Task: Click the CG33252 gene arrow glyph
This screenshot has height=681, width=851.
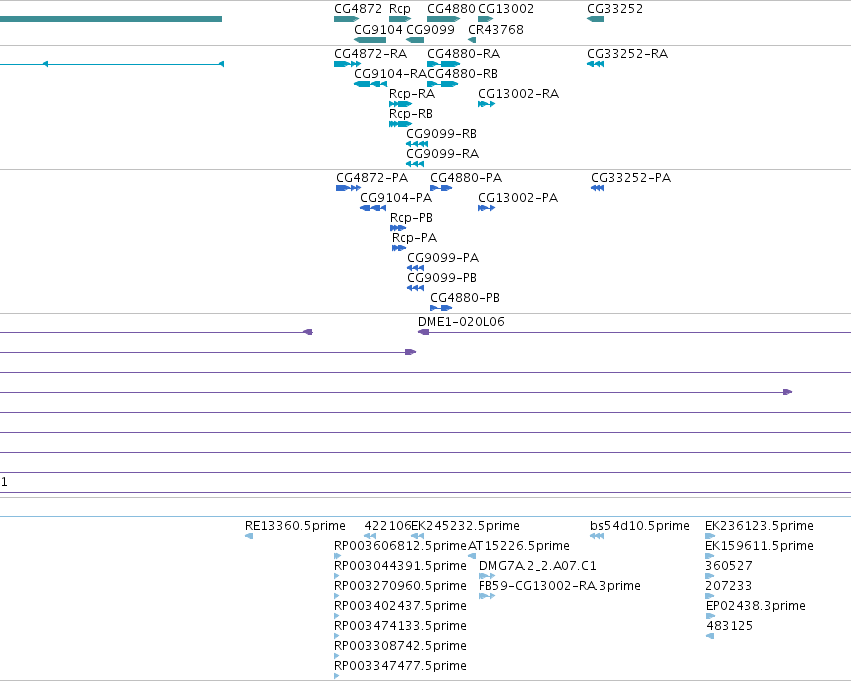Action: click(595, 19)
